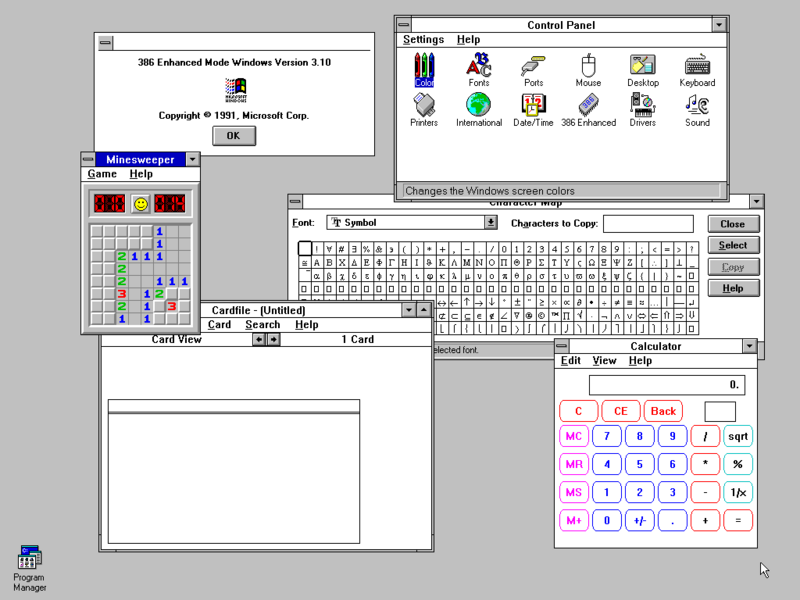Click the Characters to Copy field

648,223
